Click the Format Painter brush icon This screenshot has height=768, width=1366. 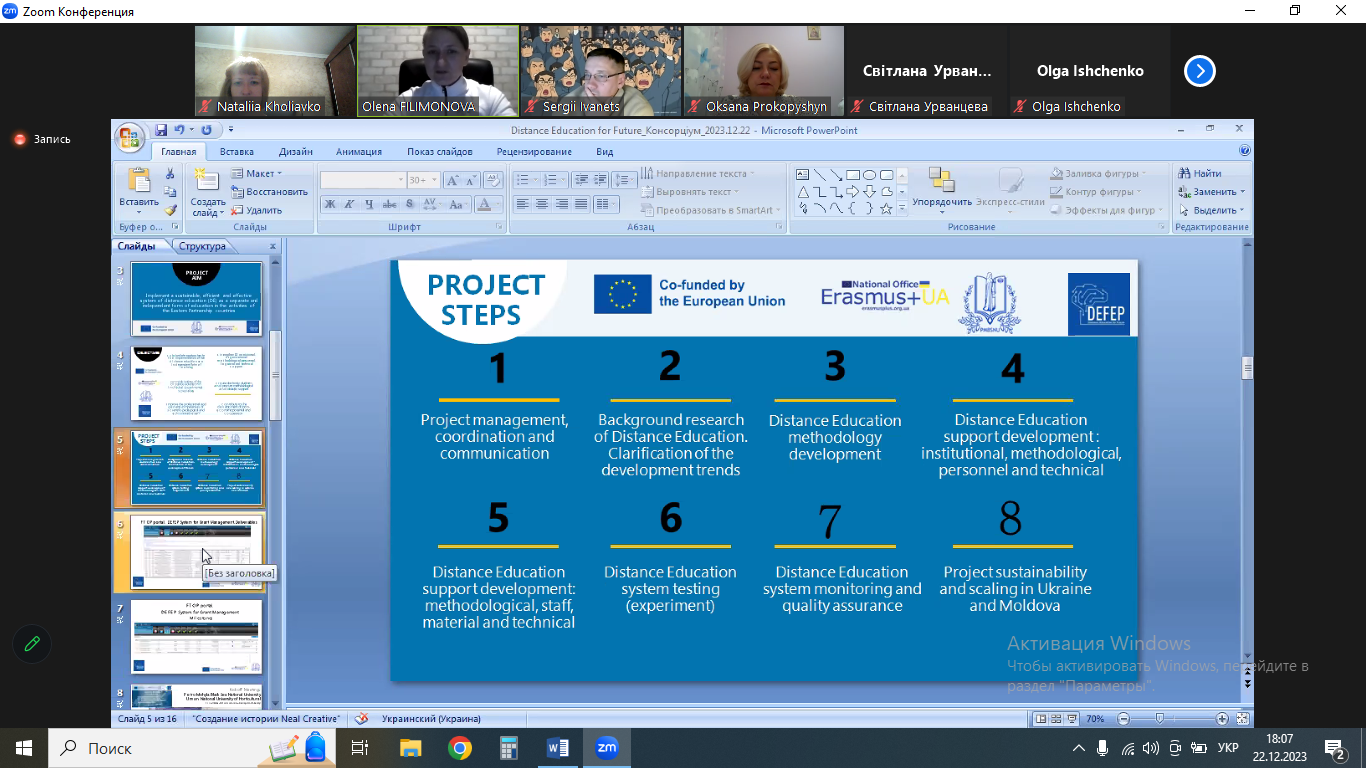170,211
